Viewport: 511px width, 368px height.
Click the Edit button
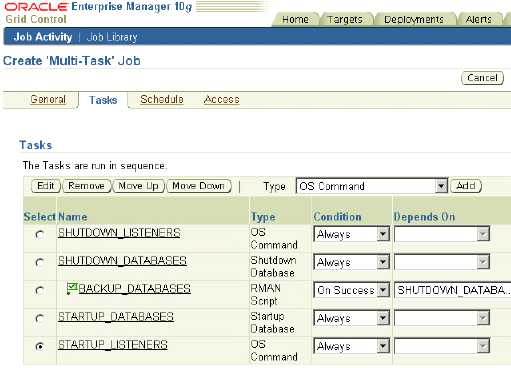click(x=46, y=186)
